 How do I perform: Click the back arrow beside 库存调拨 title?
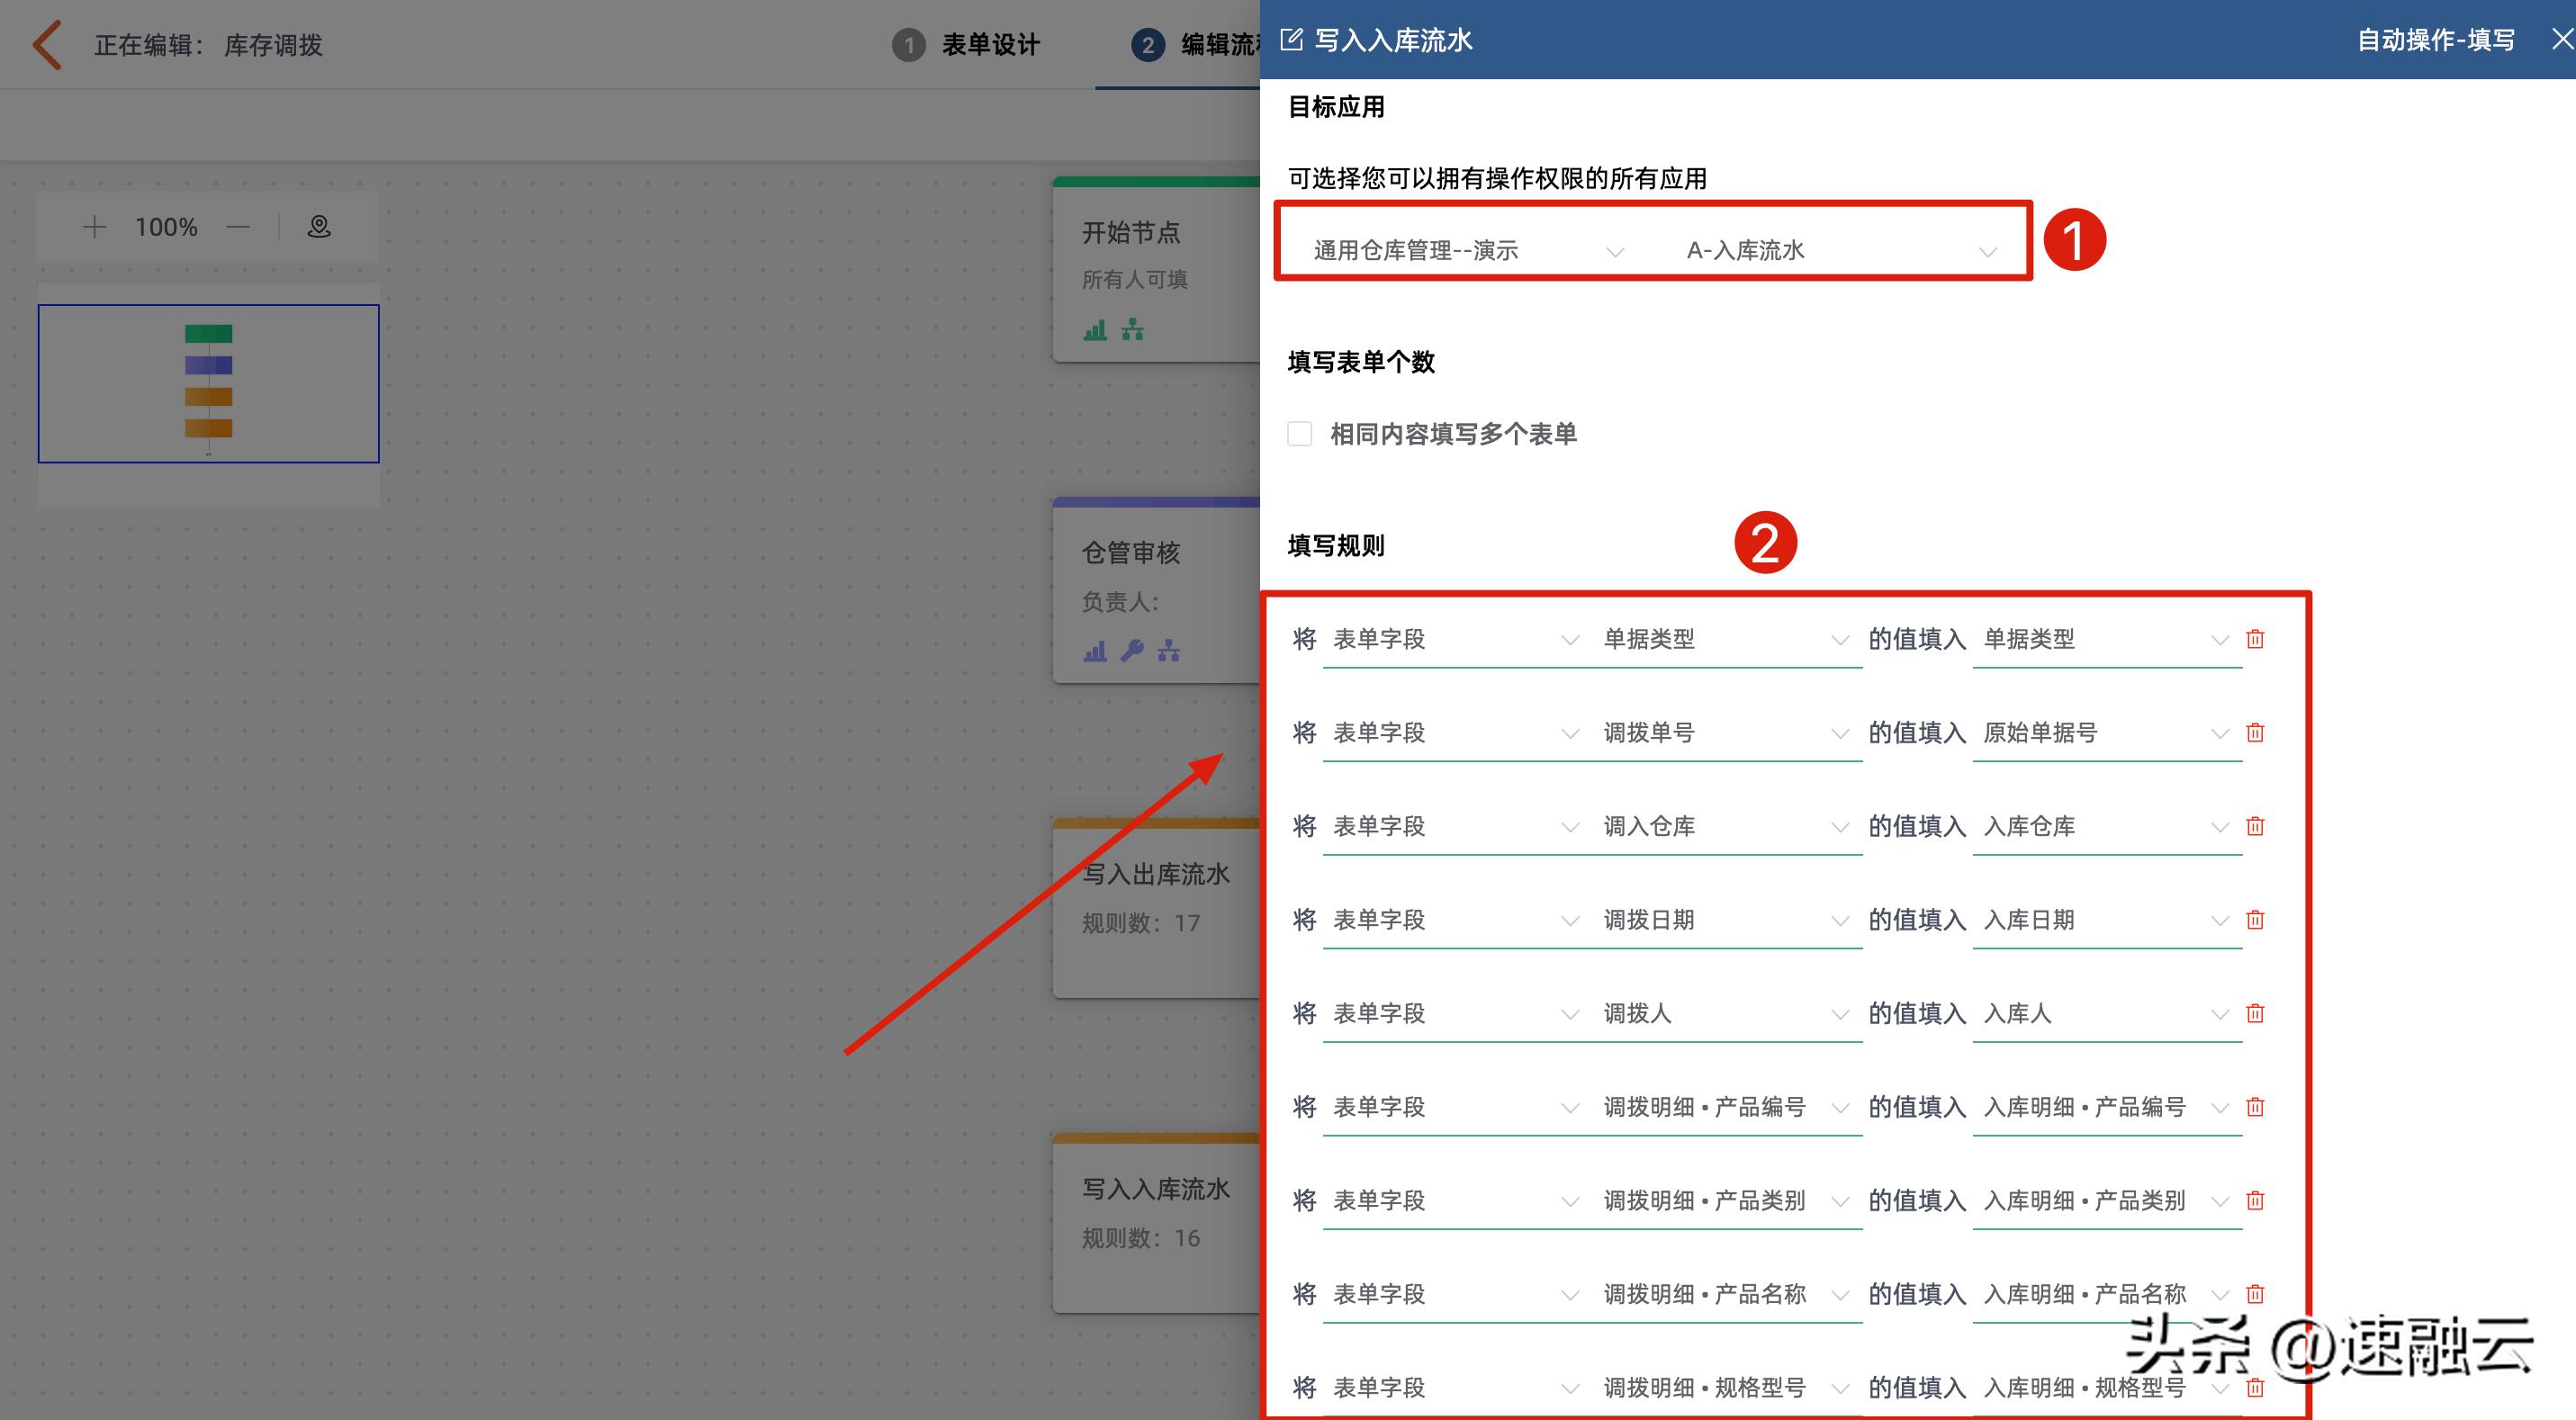point(45,44)
